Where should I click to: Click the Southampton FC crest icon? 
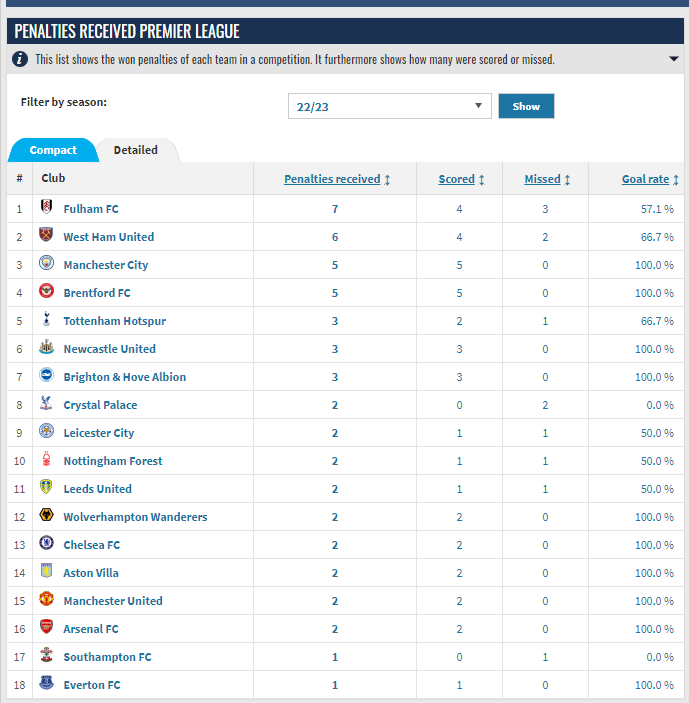tap(46, 655)
